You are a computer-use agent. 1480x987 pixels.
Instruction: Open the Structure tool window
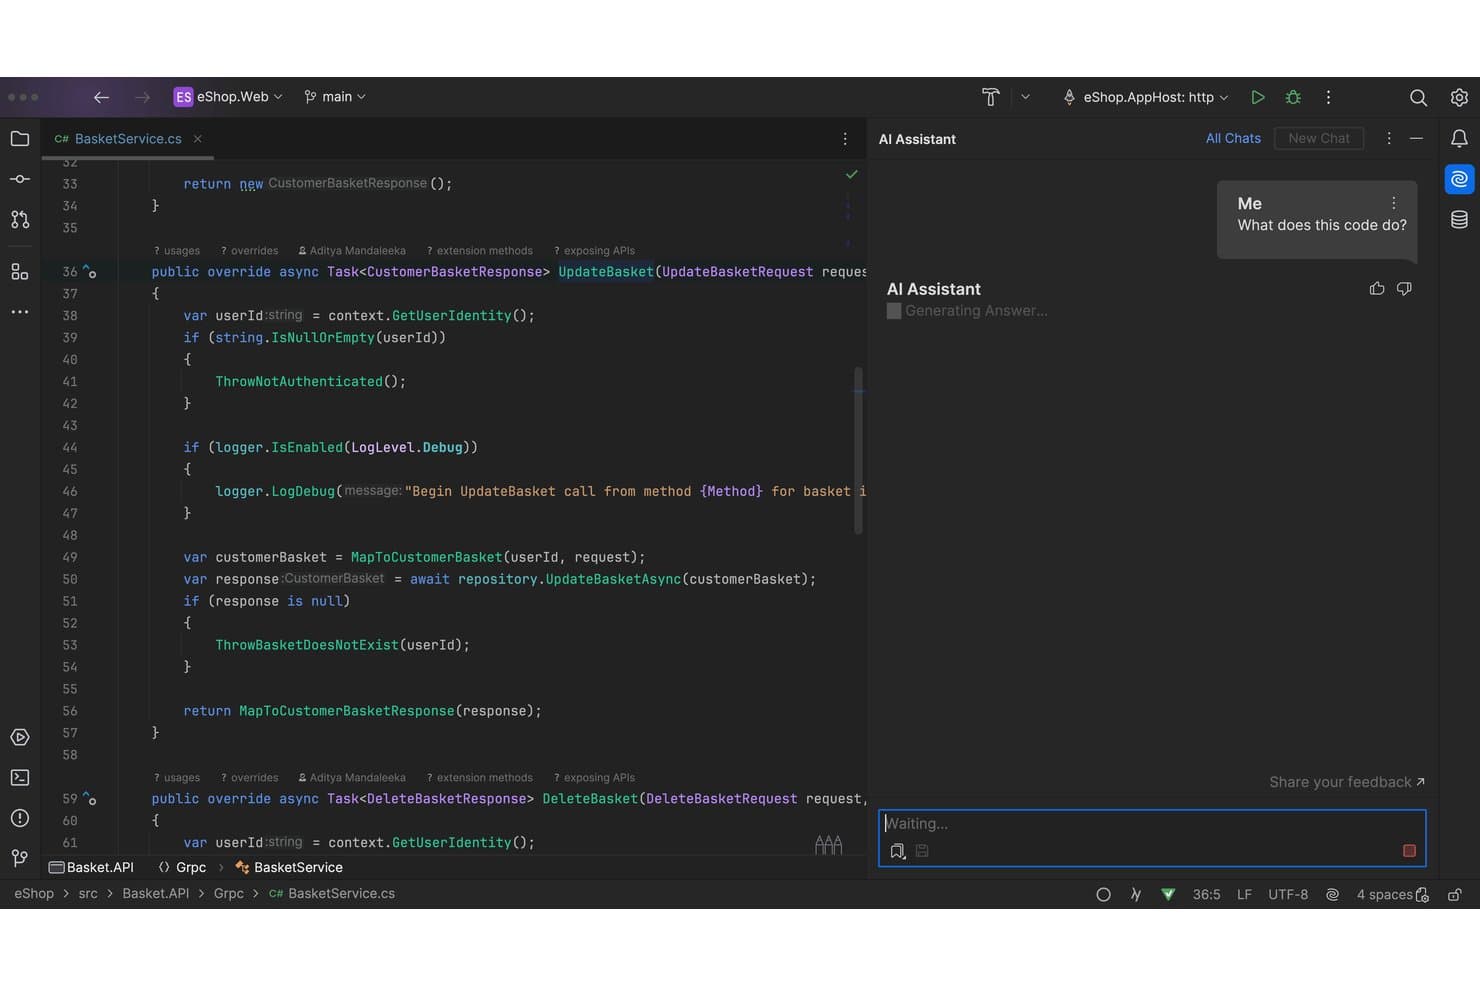(x=20, y=271)
